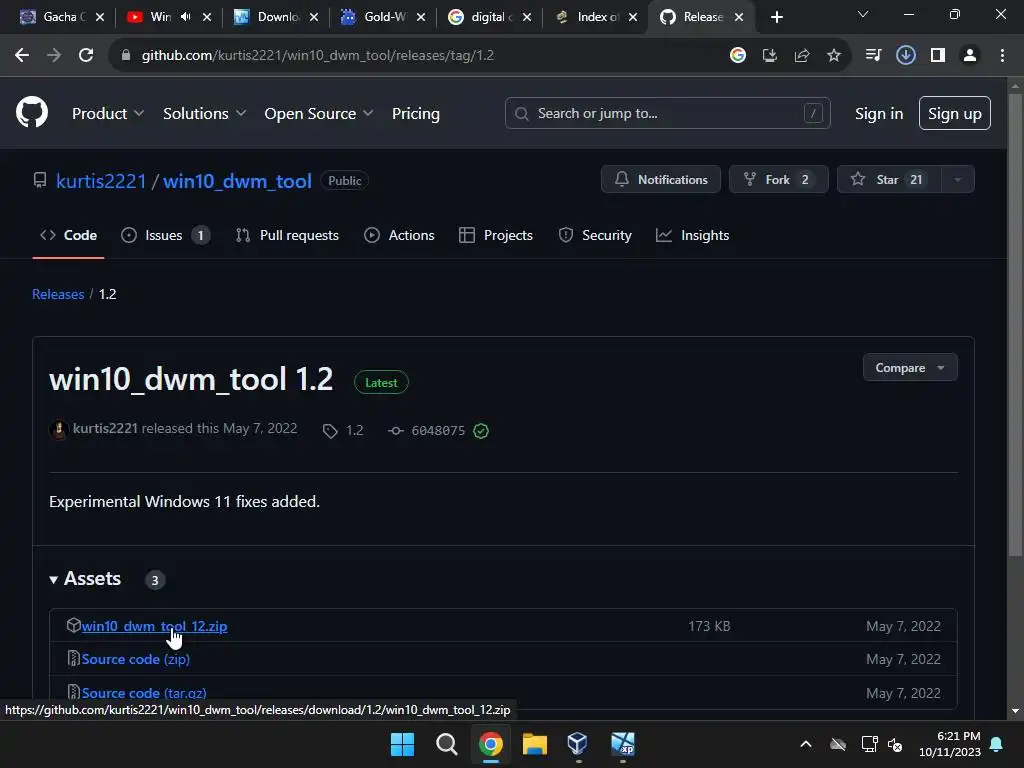Viewport: 1024px width, 768px height.
Task: Open a new browser tab
Action: pos(776,17)
